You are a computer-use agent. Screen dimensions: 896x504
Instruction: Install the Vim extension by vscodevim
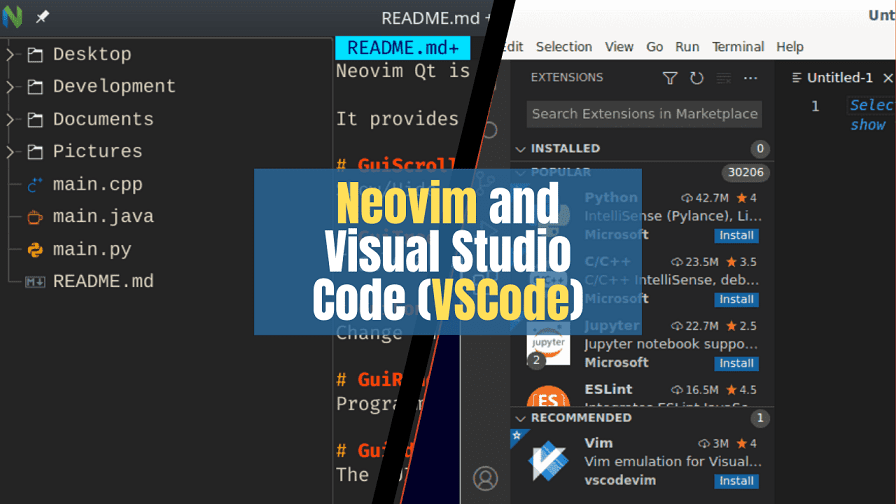736,481
